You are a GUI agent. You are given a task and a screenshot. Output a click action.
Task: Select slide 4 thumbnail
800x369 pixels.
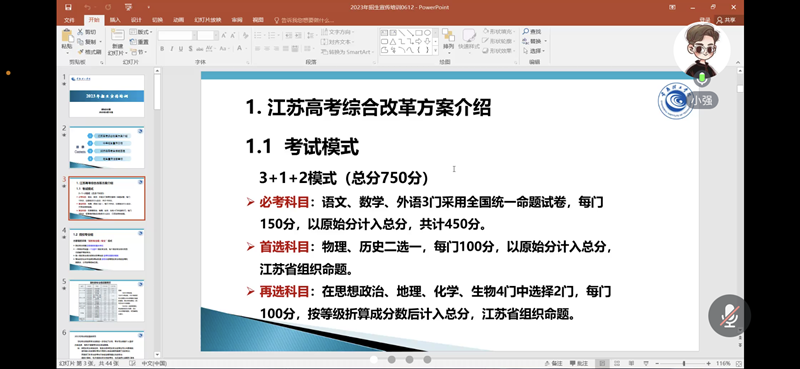coord(107,249)
